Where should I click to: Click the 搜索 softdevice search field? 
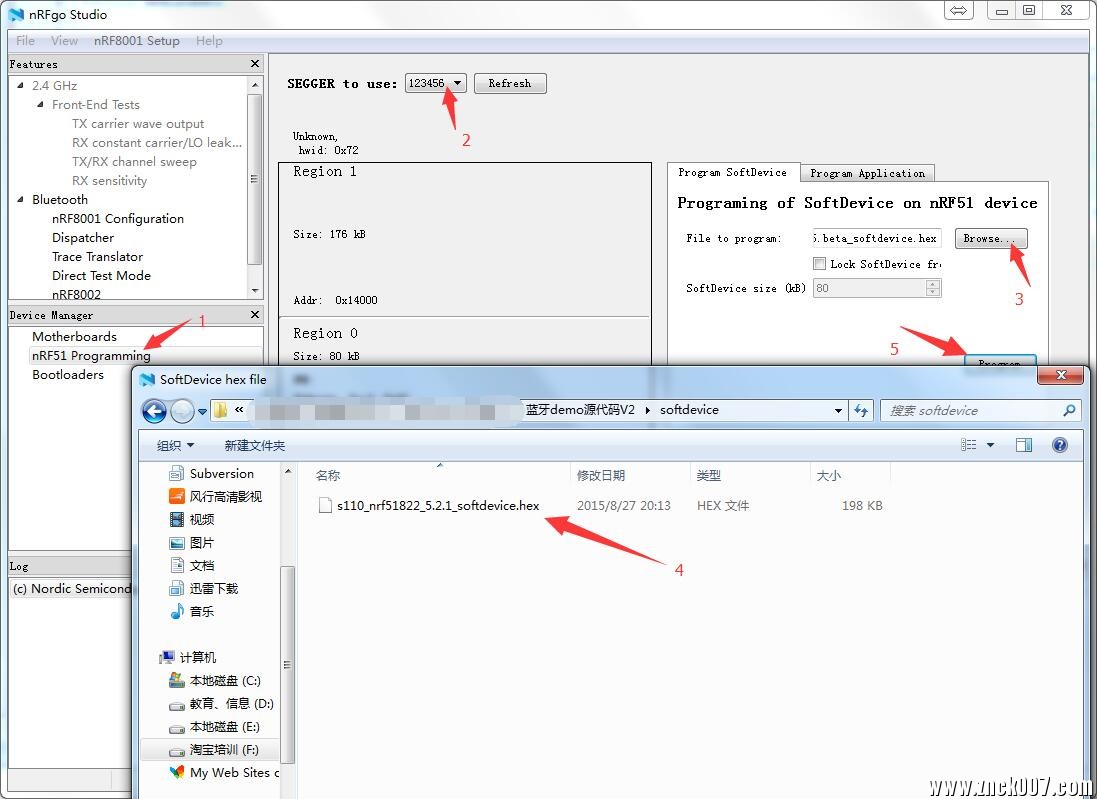[971, 411]
